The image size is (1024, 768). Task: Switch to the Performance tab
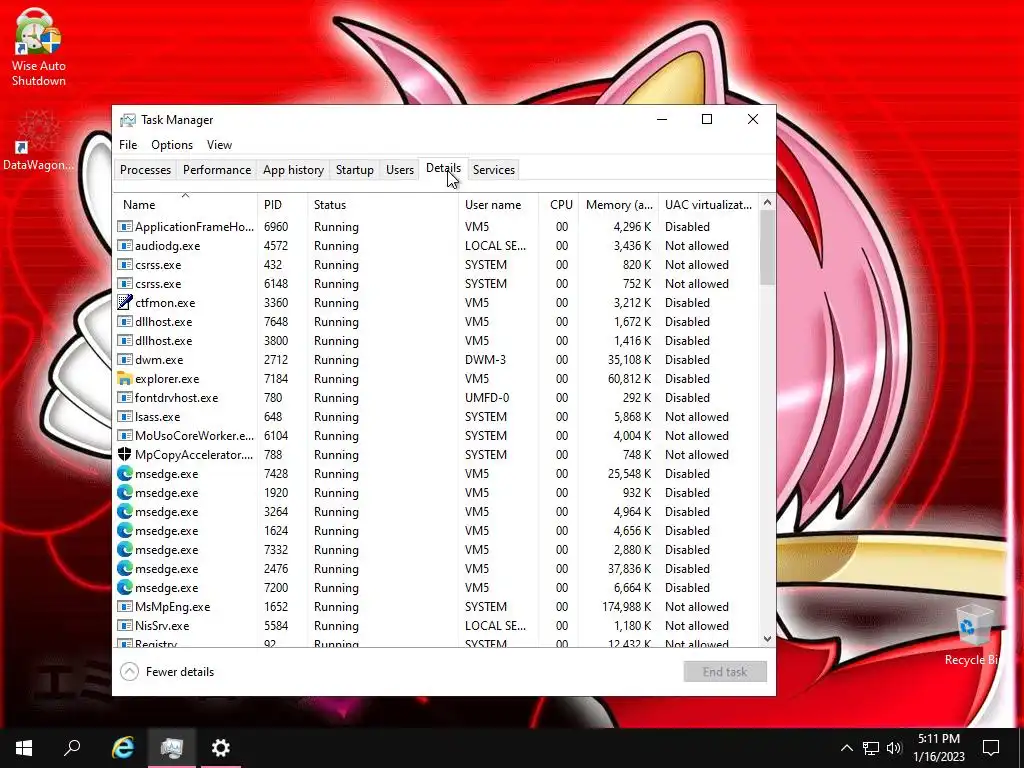pyautogui.click(x=217, y=170)
